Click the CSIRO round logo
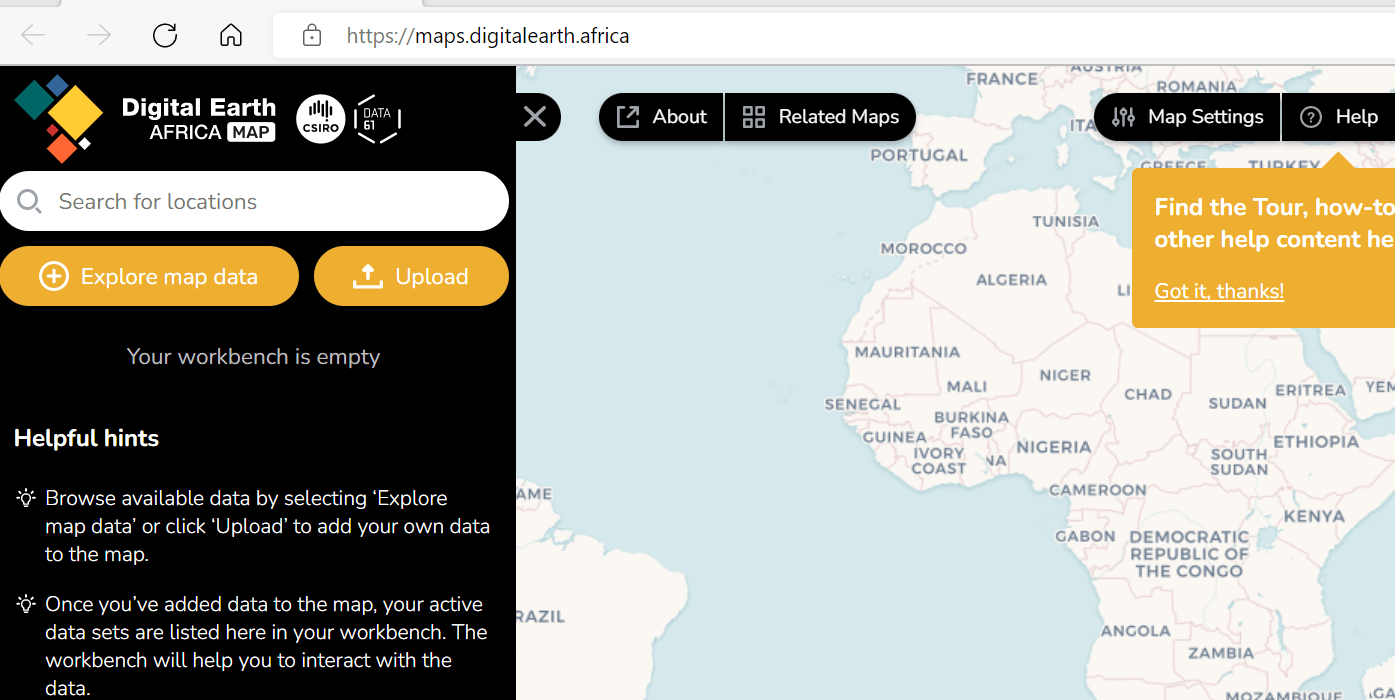This screenshot has height=700, width=1395. pos(321,119)
